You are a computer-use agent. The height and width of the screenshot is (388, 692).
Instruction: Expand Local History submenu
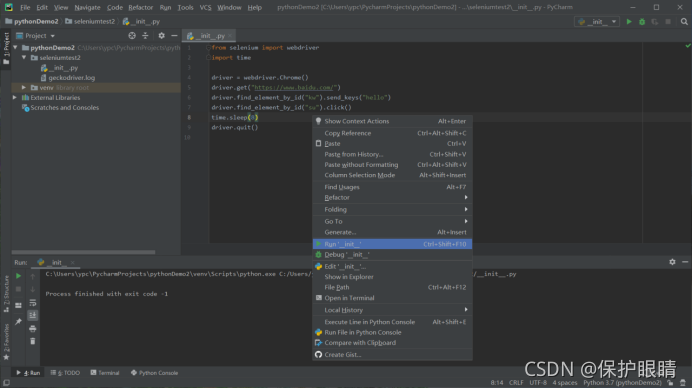[392, 310]
